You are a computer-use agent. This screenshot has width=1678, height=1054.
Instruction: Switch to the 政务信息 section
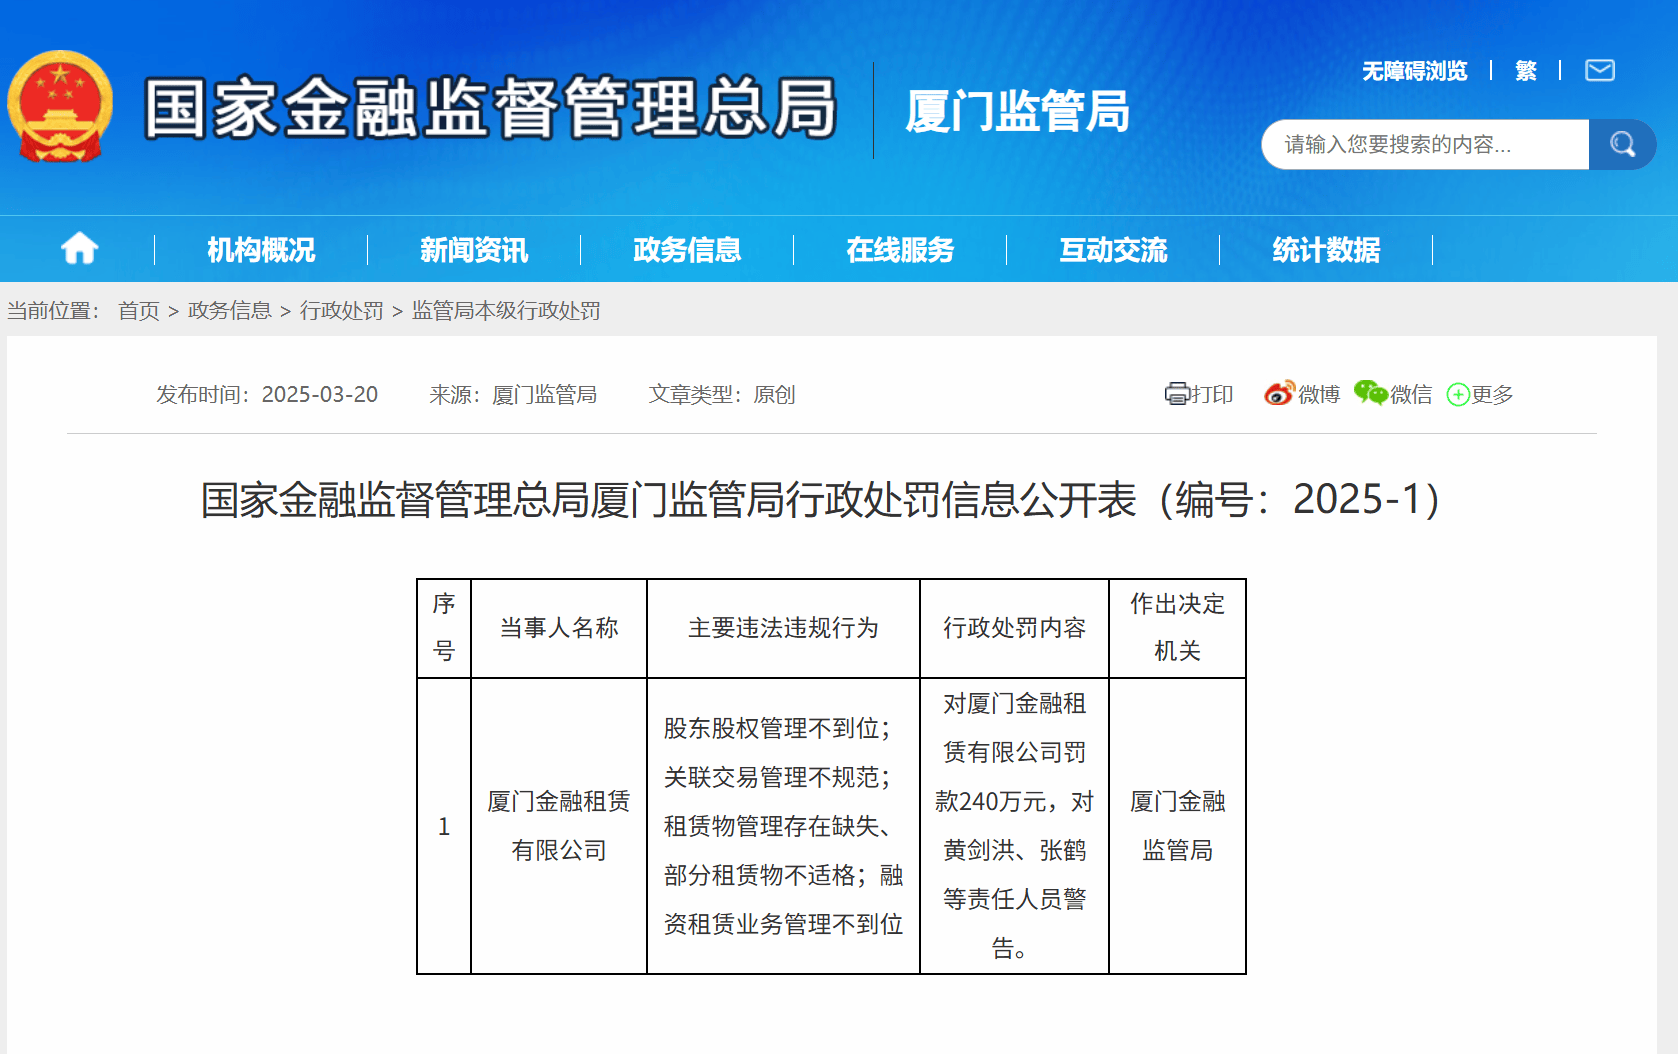coord(686,249)
